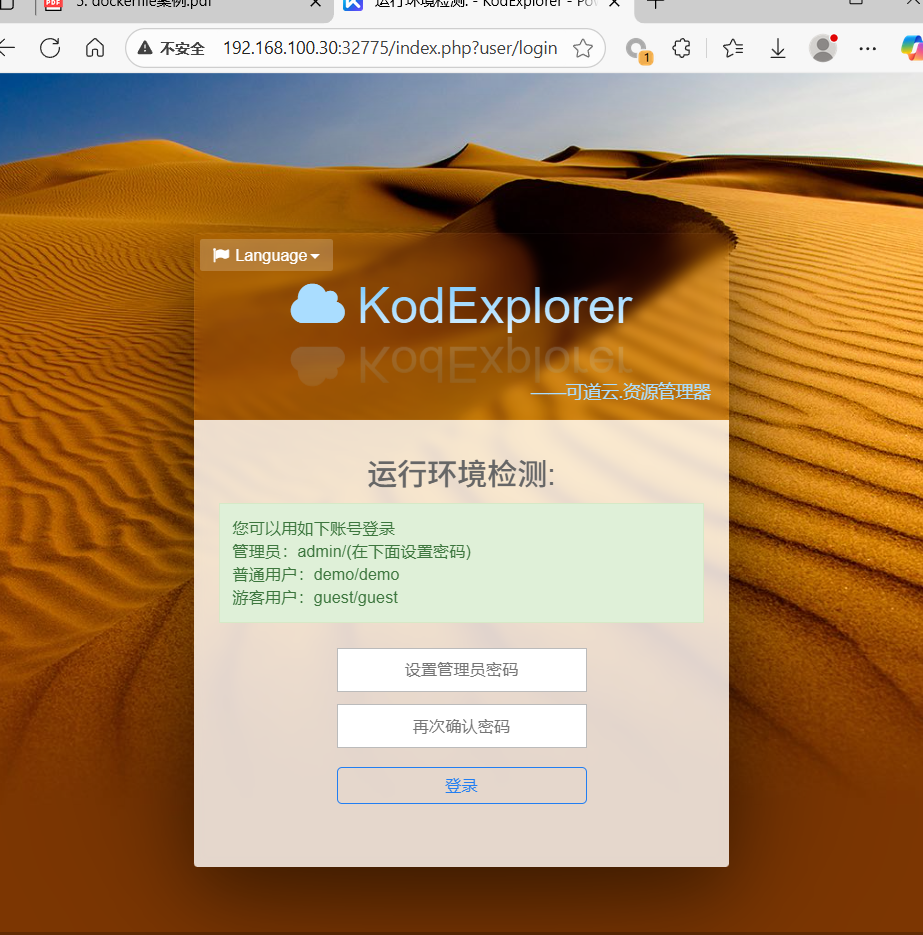The height and width of the screenshot is (935, 923).
Task: Focus the 设置管理员密码 password field
Action: 462,670
